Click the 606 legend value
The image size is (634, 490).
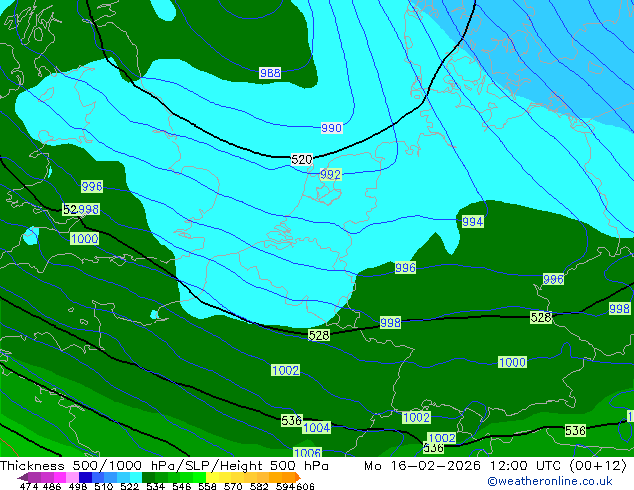coord(305,486)
